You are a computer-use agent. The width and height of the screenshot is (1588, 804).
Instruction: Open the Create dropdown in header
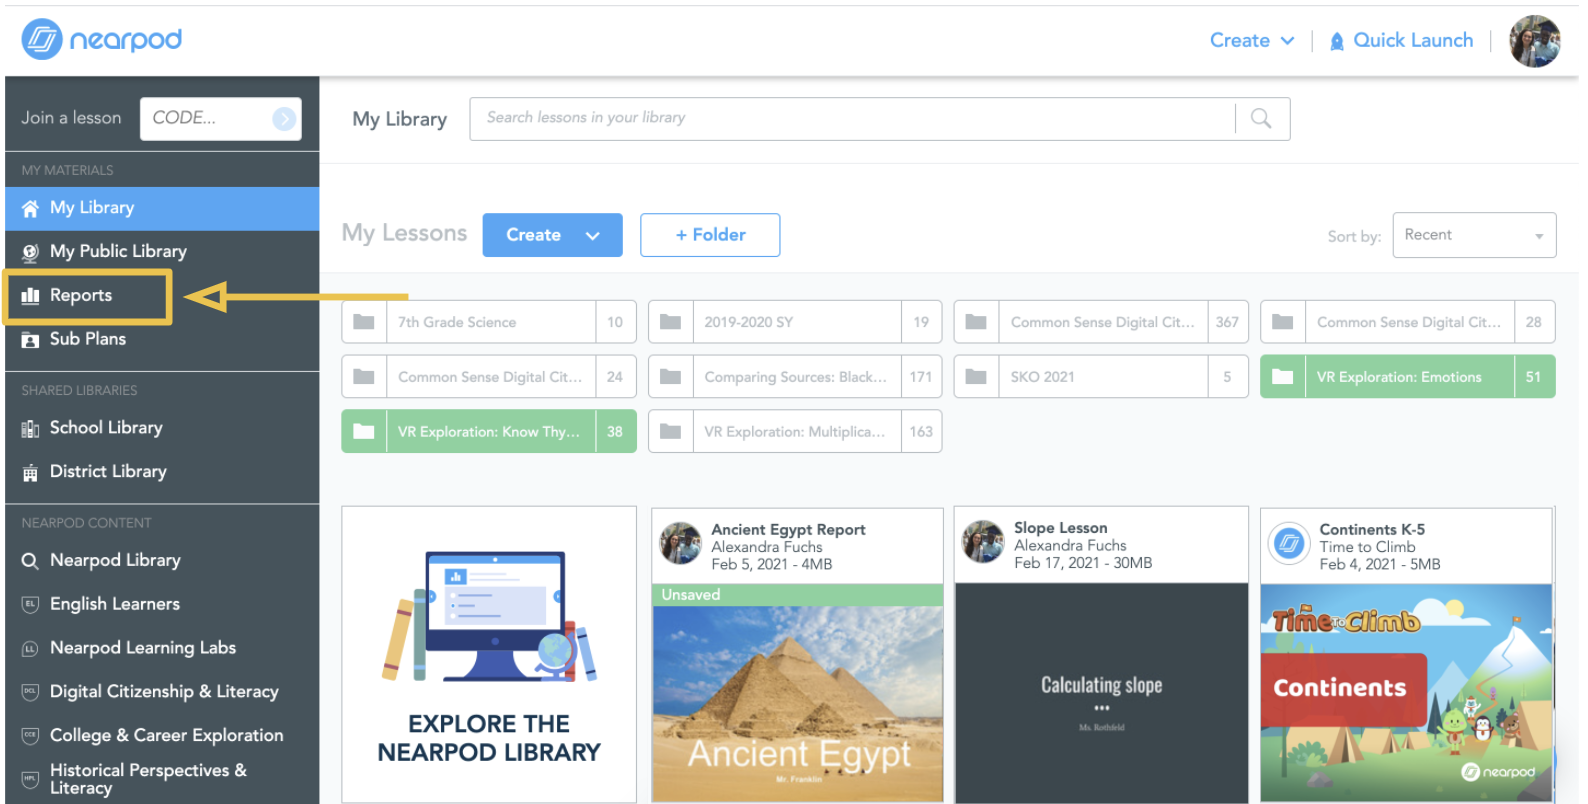(x=1251, y=41)
